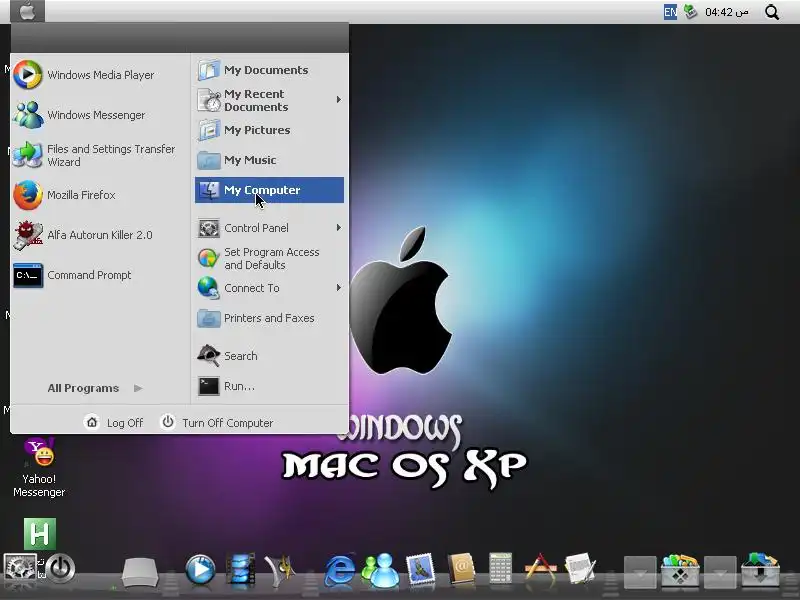
Task: Click the grey stack placeholder before downloads box
Action: 720,572
